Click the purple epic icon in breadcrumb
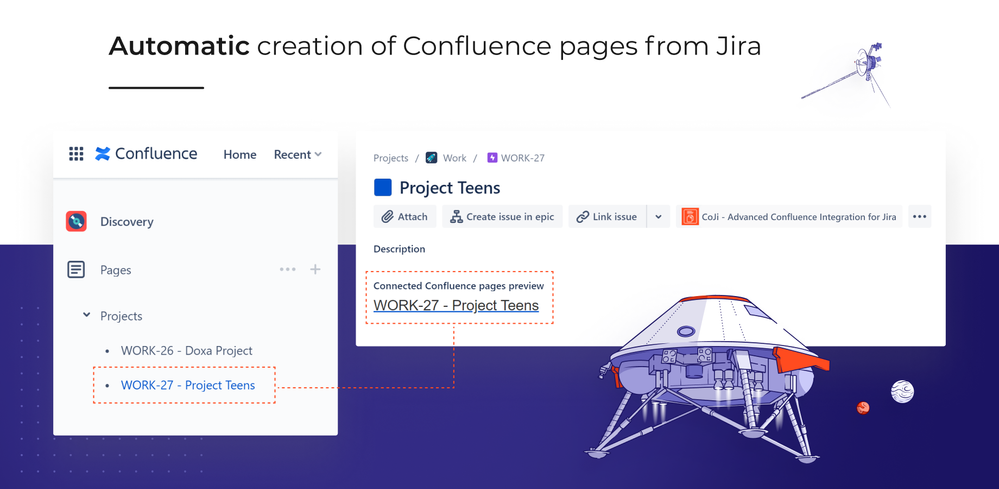The height and width of the screenshot is (489, 999). pos(492,158)
